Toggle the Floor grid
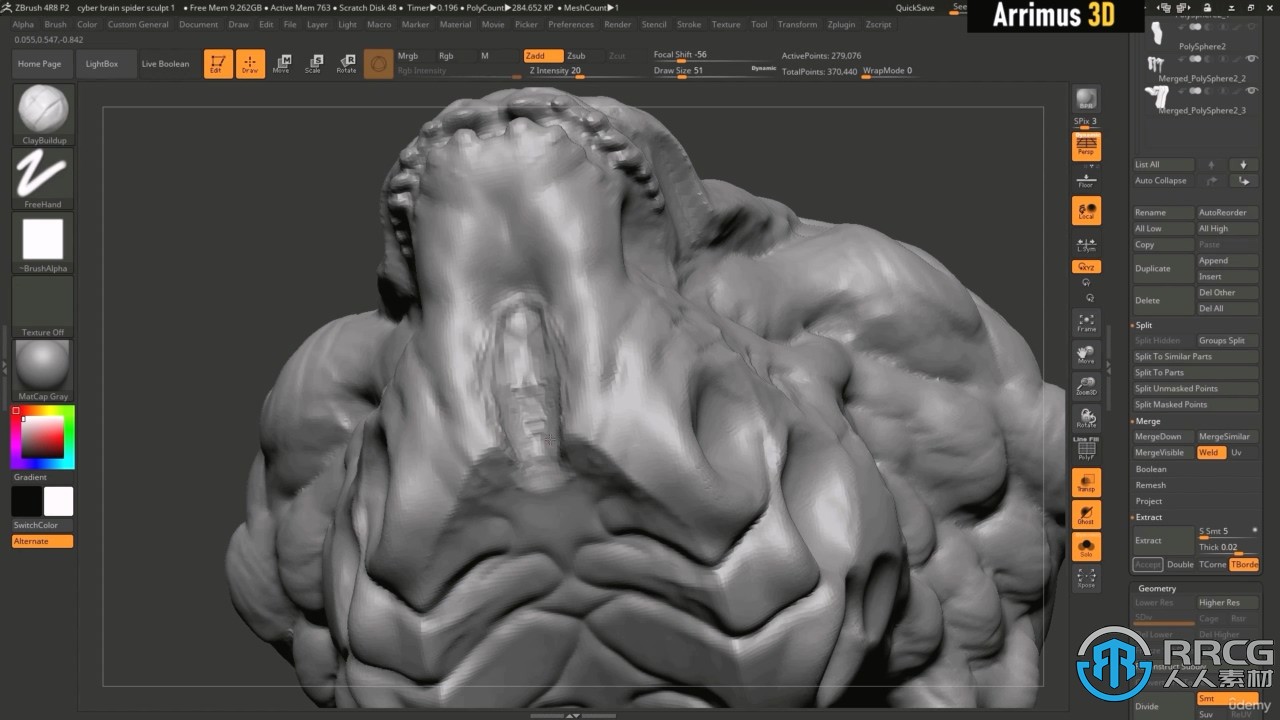This screenshot has width=1280, height=720. point(1086,179)
